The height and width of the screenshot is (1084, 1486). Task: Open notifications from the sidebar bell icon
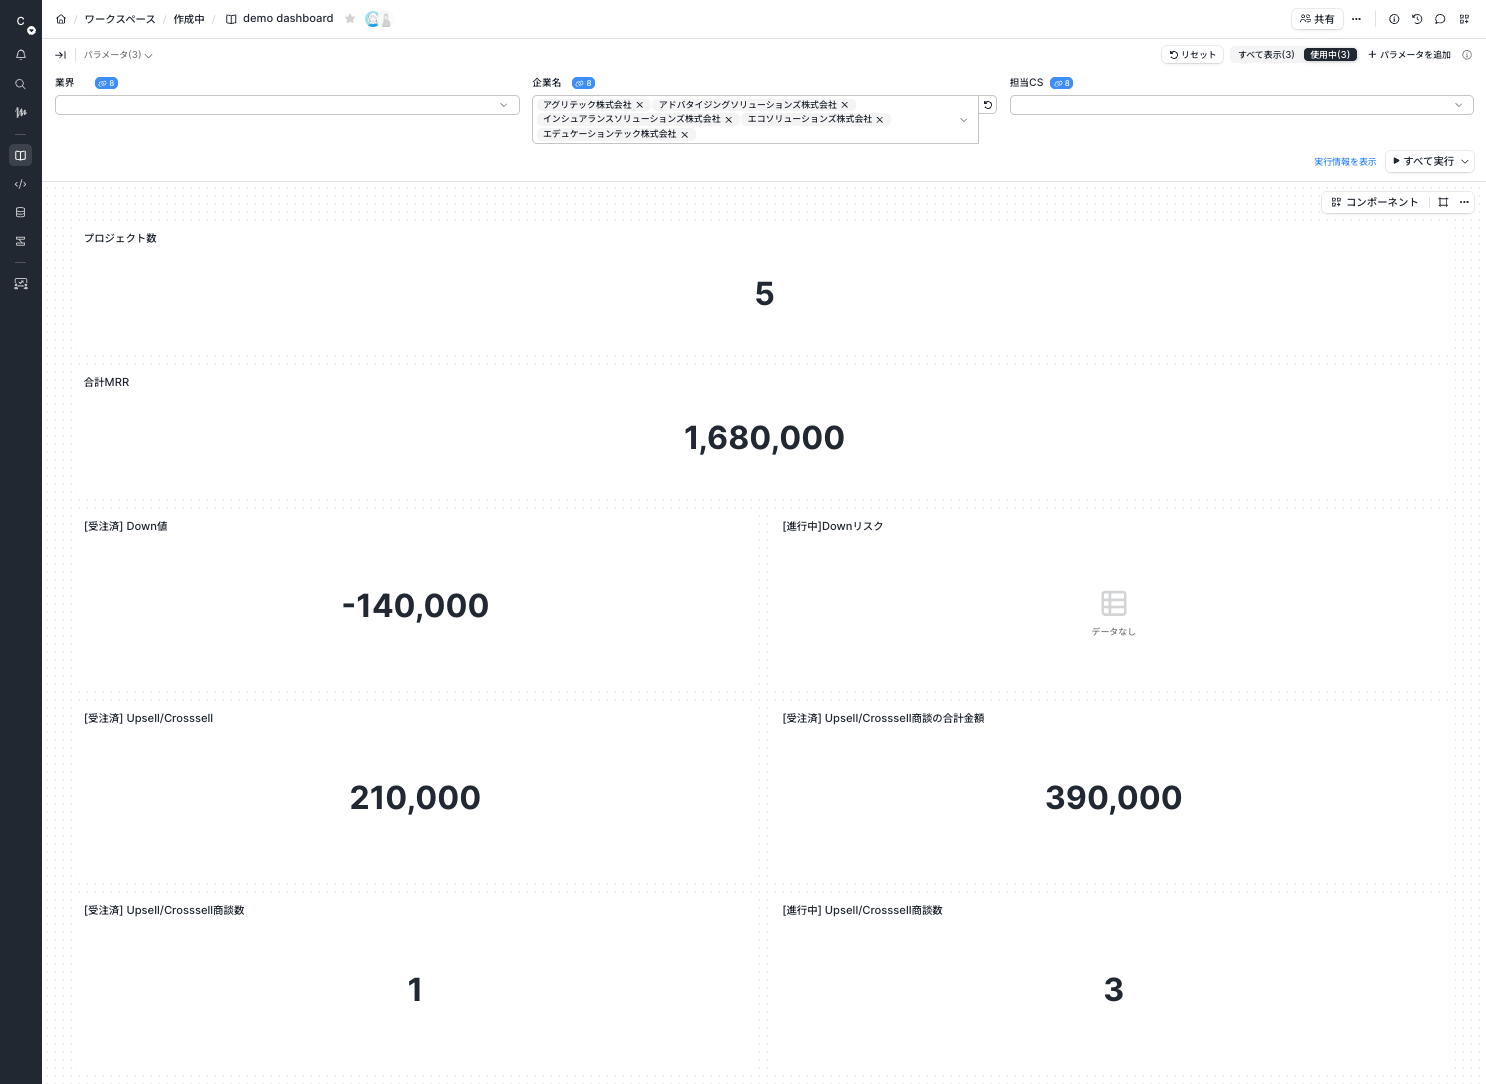point(20,54)
